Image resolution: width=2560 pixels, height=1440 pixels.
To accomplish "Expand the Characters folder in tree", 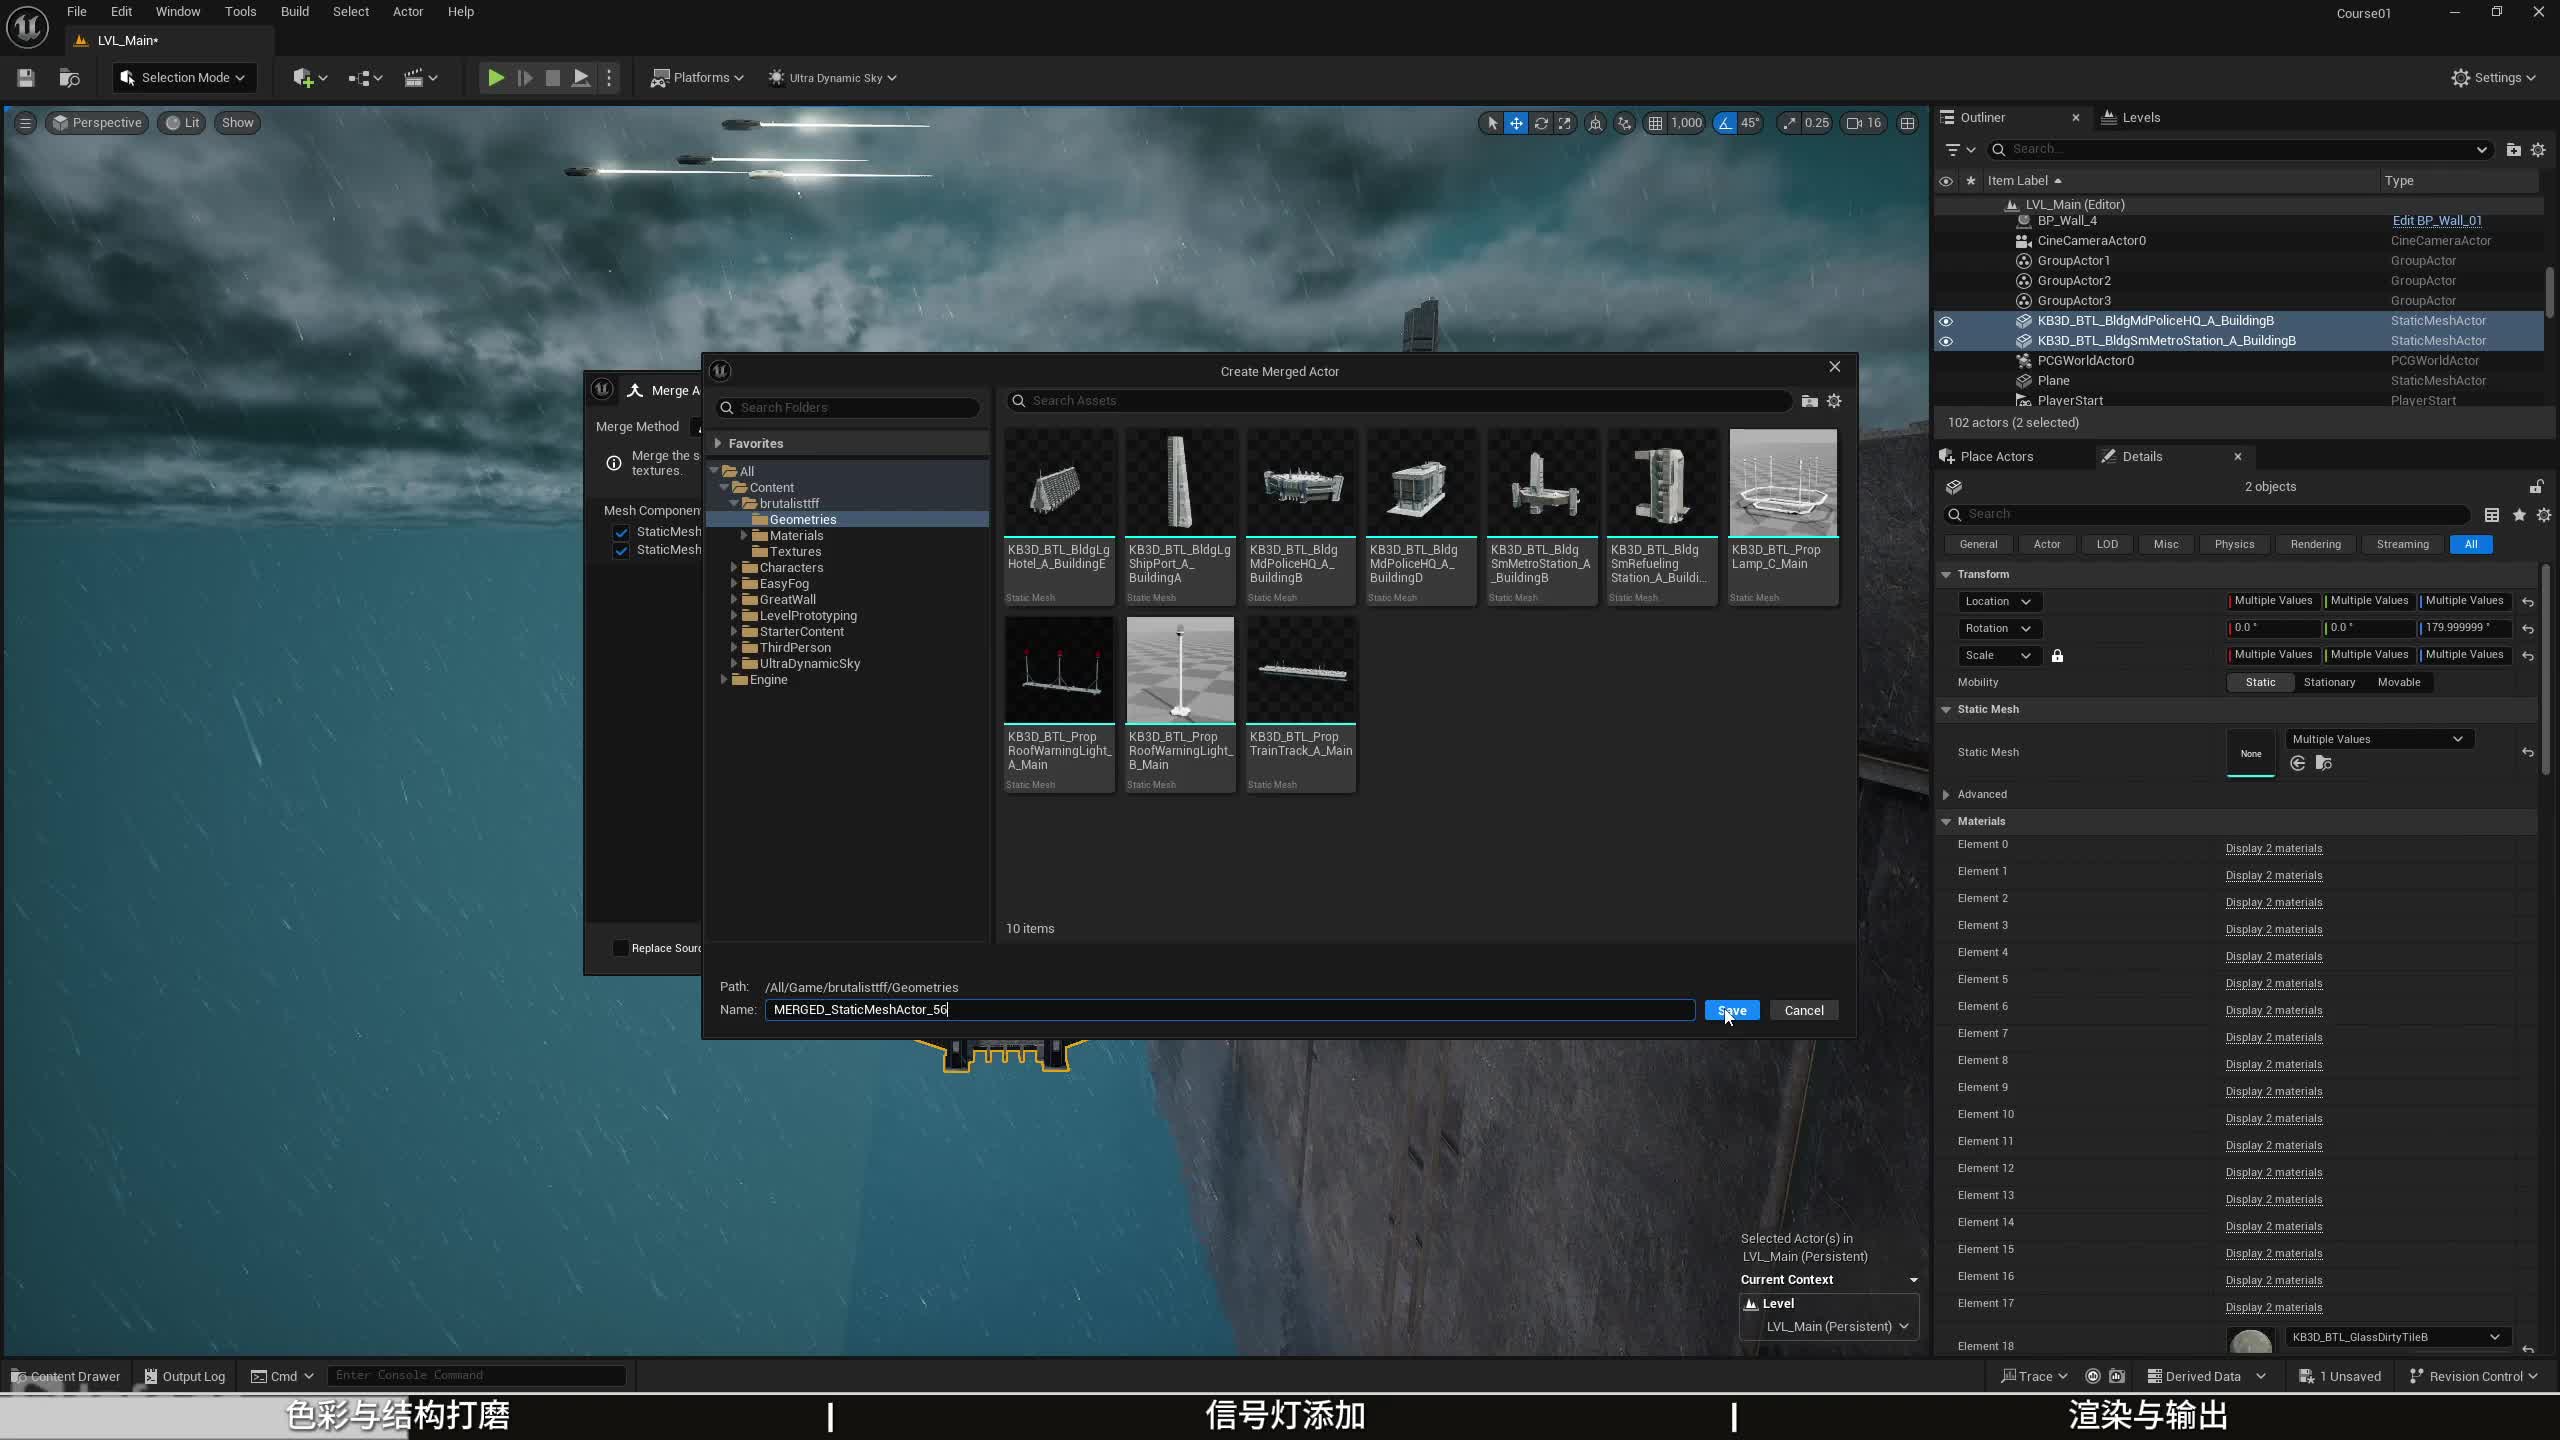I will 734,568.
